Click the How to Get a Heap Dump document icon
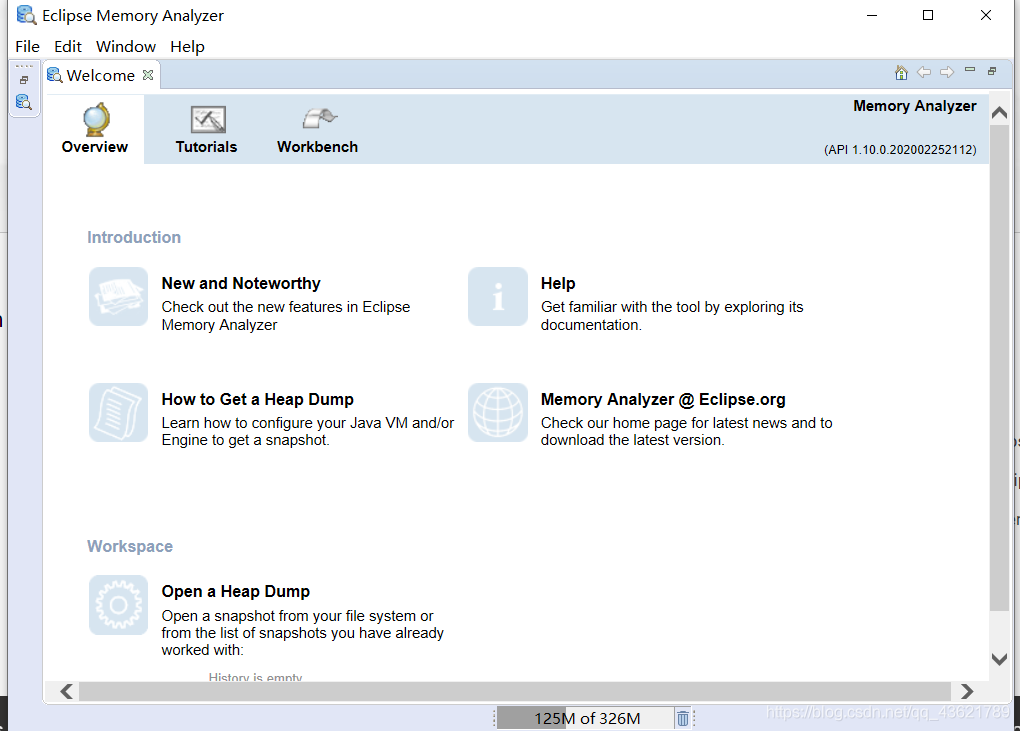1020x731 pixels. click(x=118, y=412)
